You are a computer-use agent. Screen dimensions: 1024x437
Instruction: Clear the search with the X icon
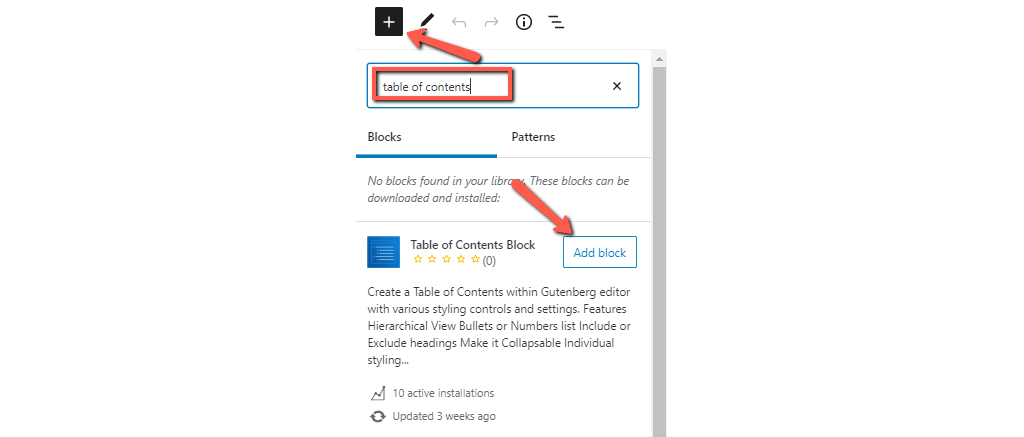[x=617, y=87]
